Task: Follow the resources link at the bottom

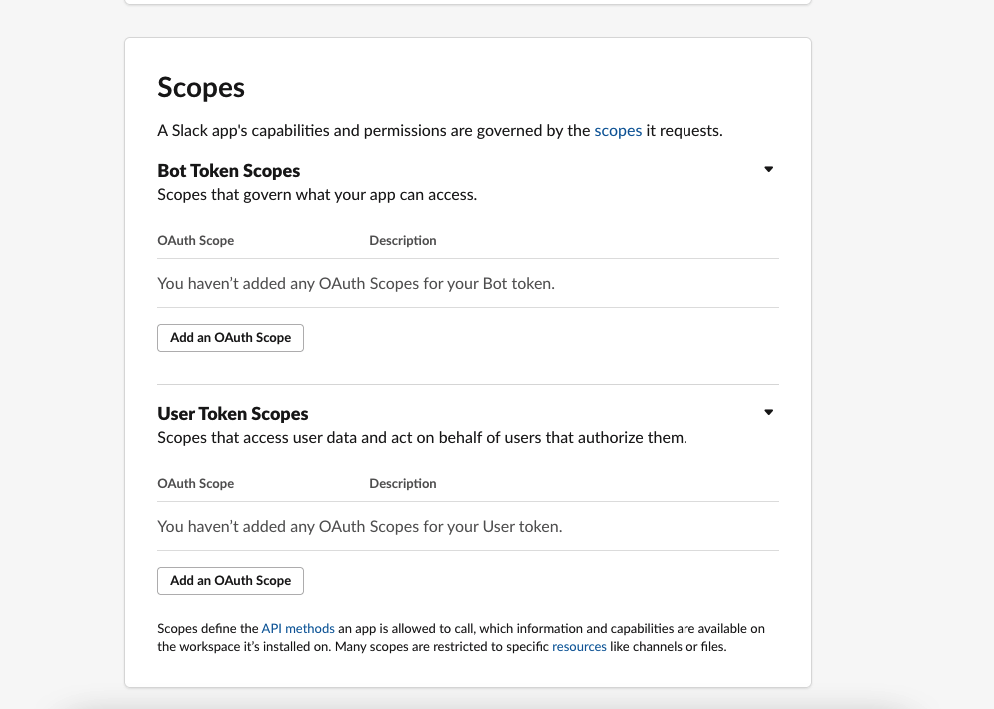Action: tap(579, 646)
